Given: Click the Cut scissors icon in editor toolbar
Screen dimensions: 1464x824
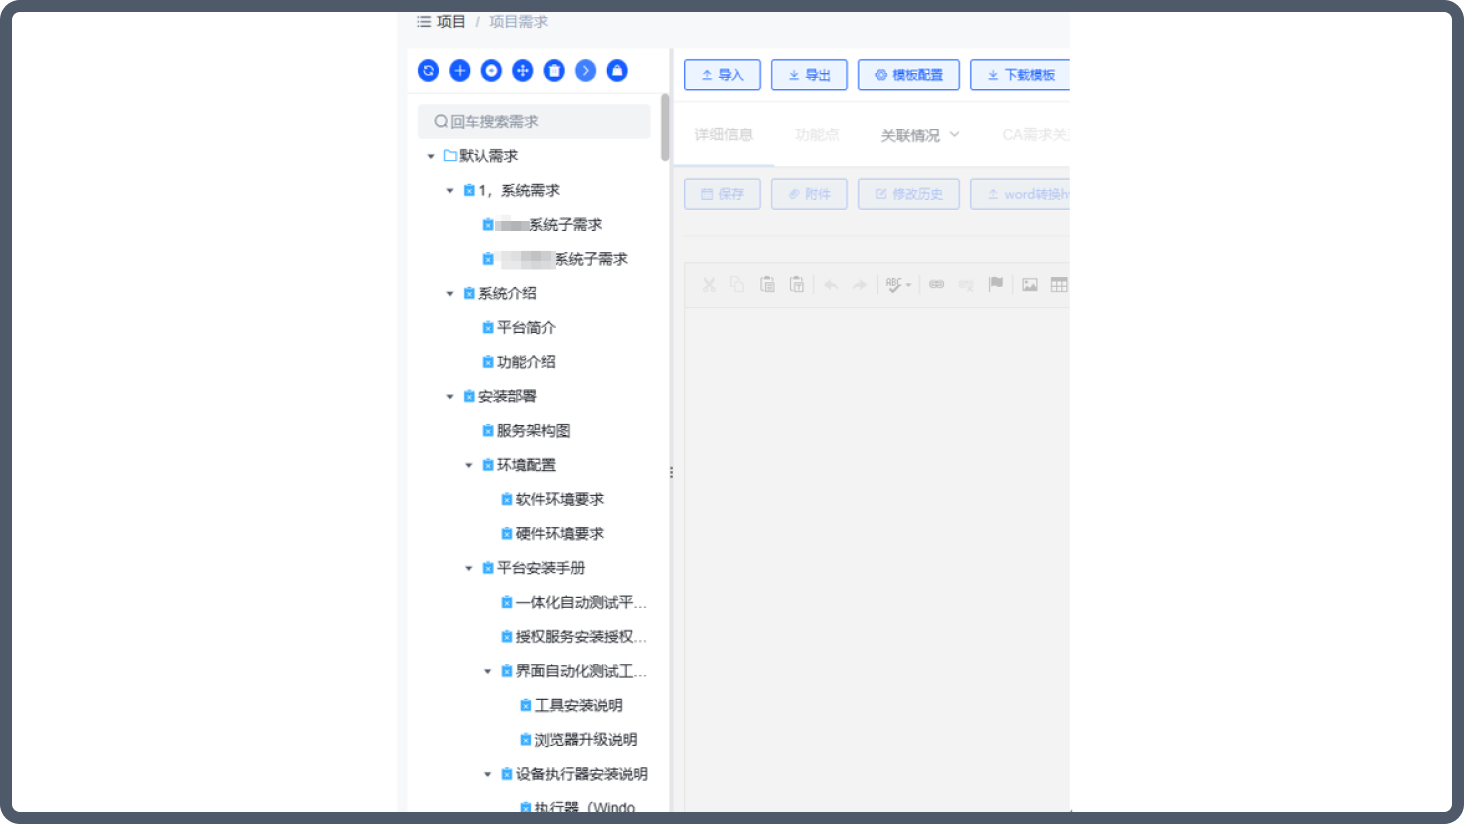Looking at the screenshot, I should (709, 285).
